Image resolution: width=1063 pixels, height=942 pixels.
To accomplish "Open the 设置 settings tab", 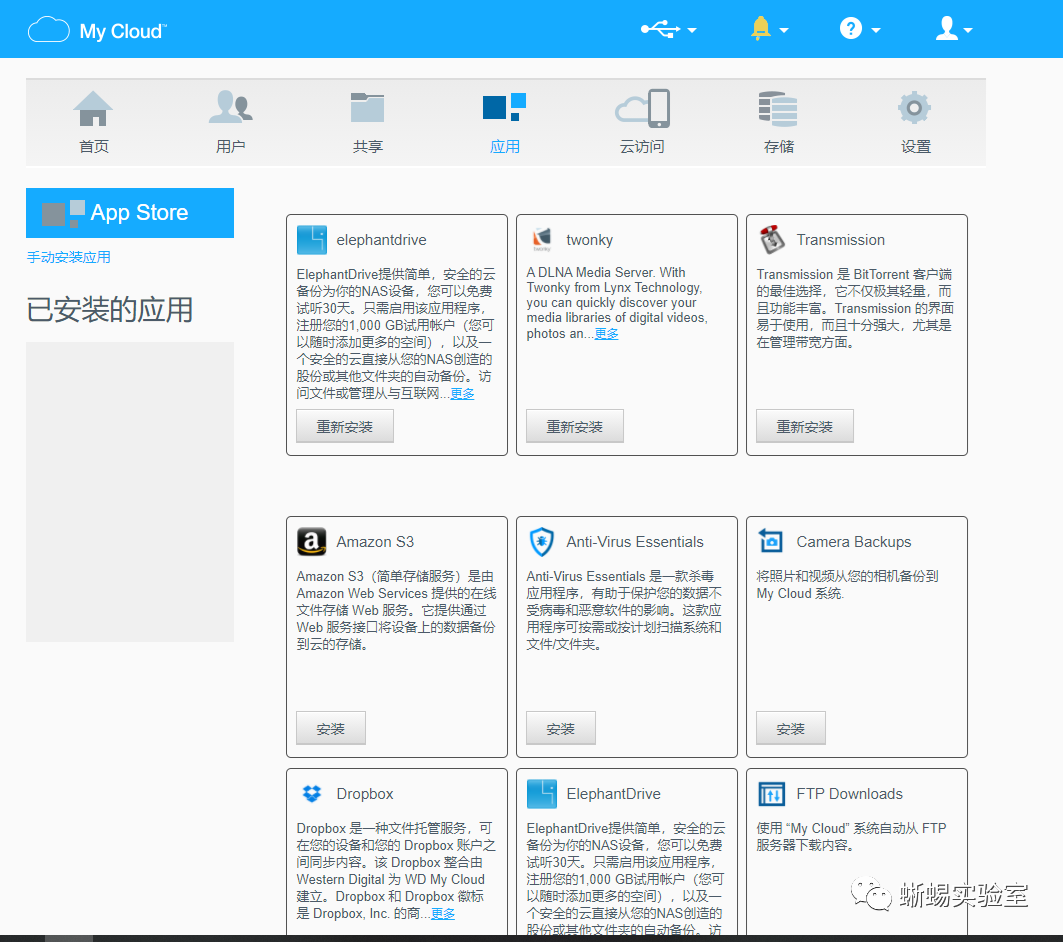I will 915,123.
